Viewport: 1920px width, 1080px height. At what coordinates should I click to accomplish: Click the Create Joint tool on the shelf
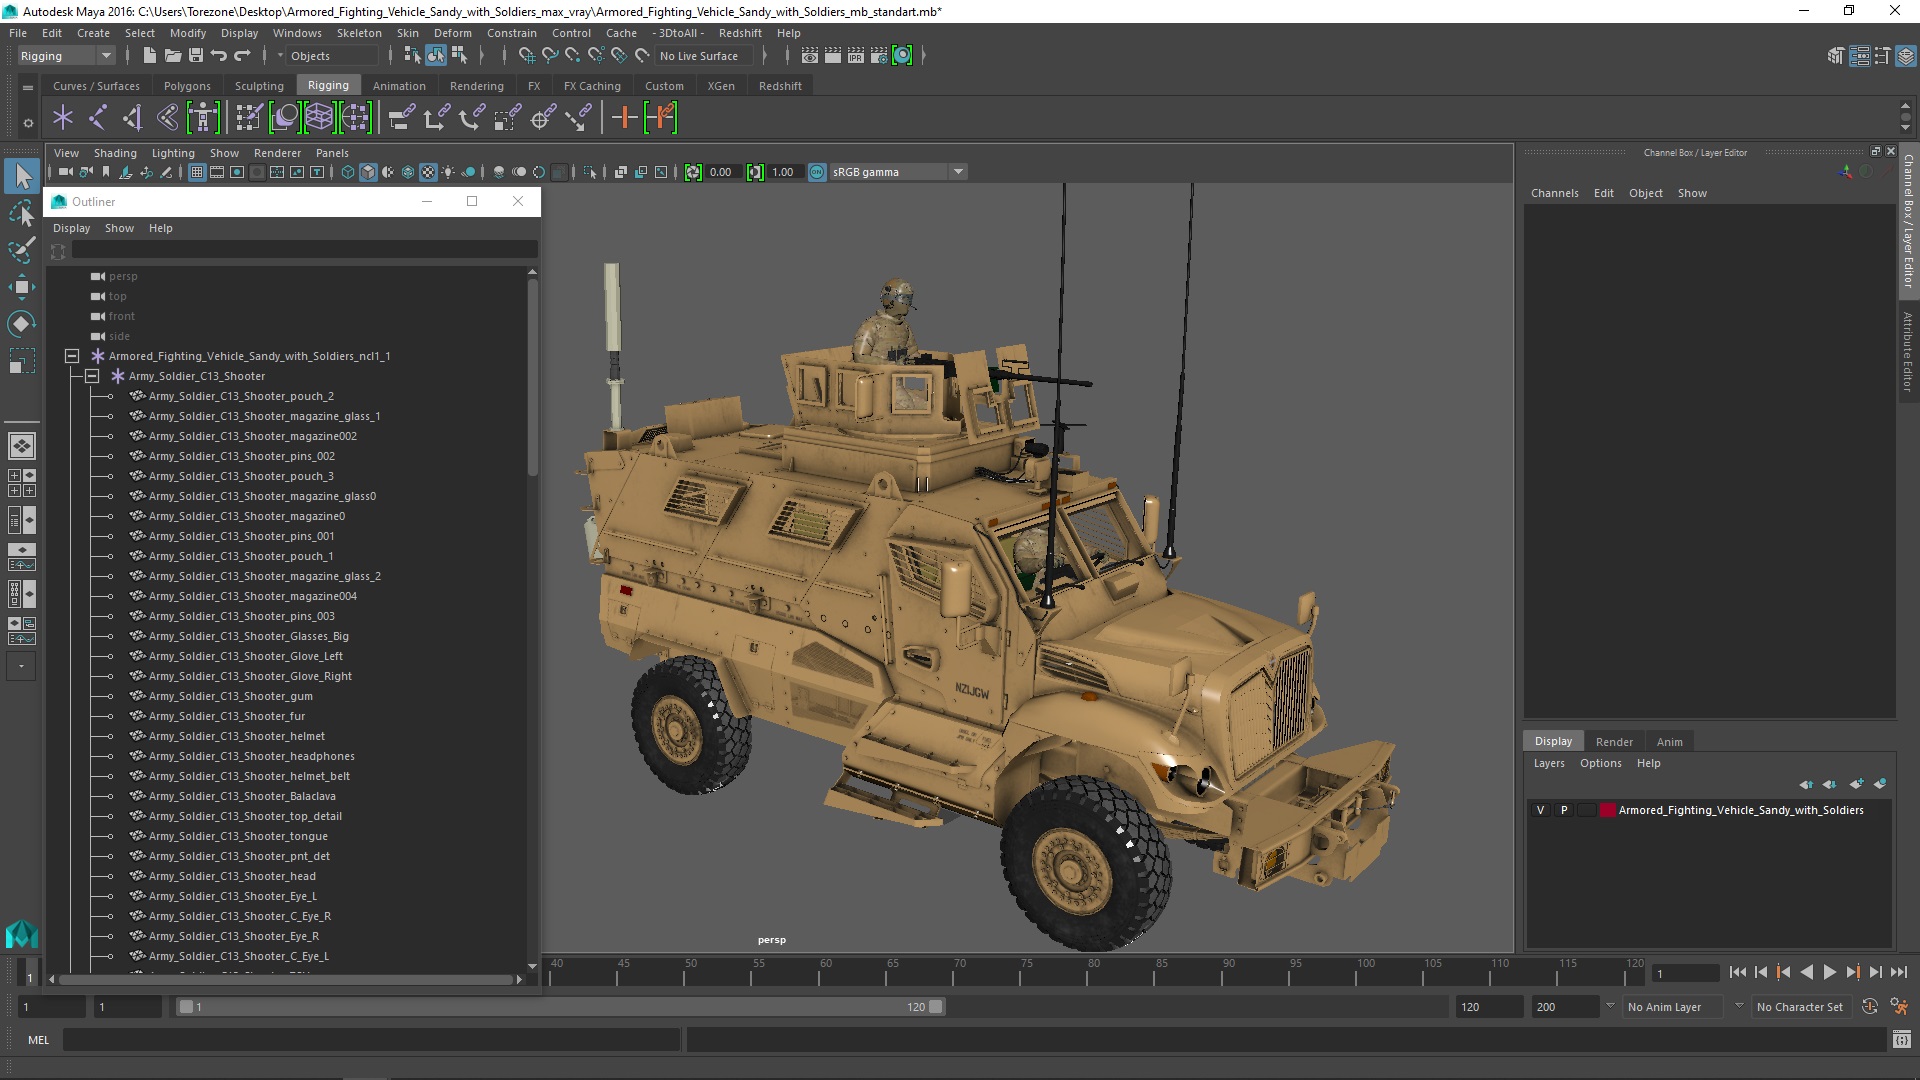[x=97, y=118]
